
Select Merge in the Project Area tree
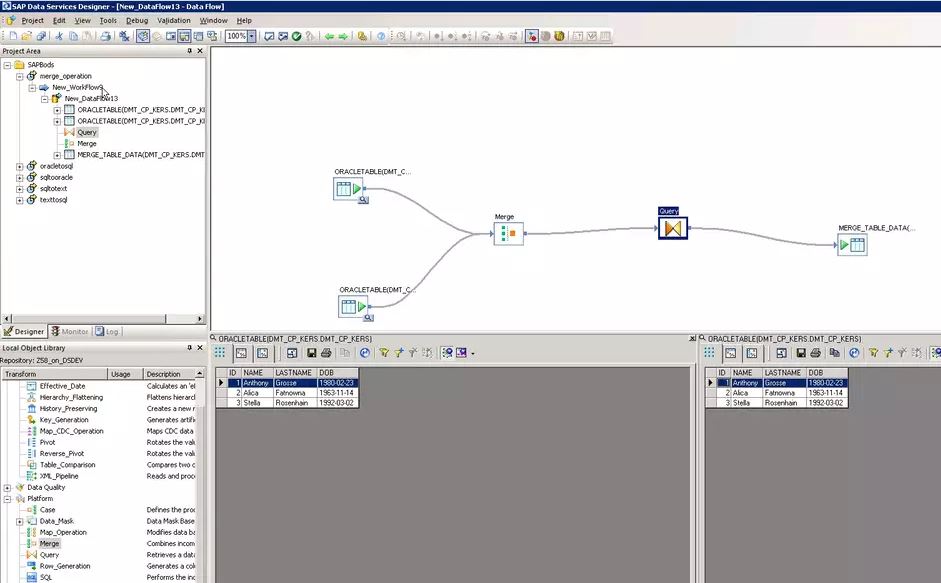[x=87, y=143]
